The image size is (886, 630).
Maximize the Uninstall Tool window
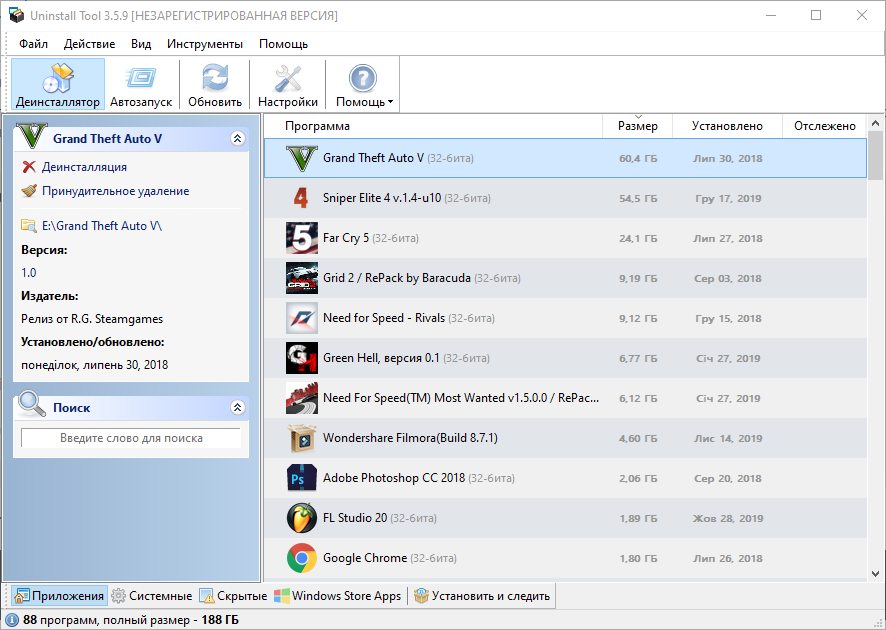tap(816, 15)
